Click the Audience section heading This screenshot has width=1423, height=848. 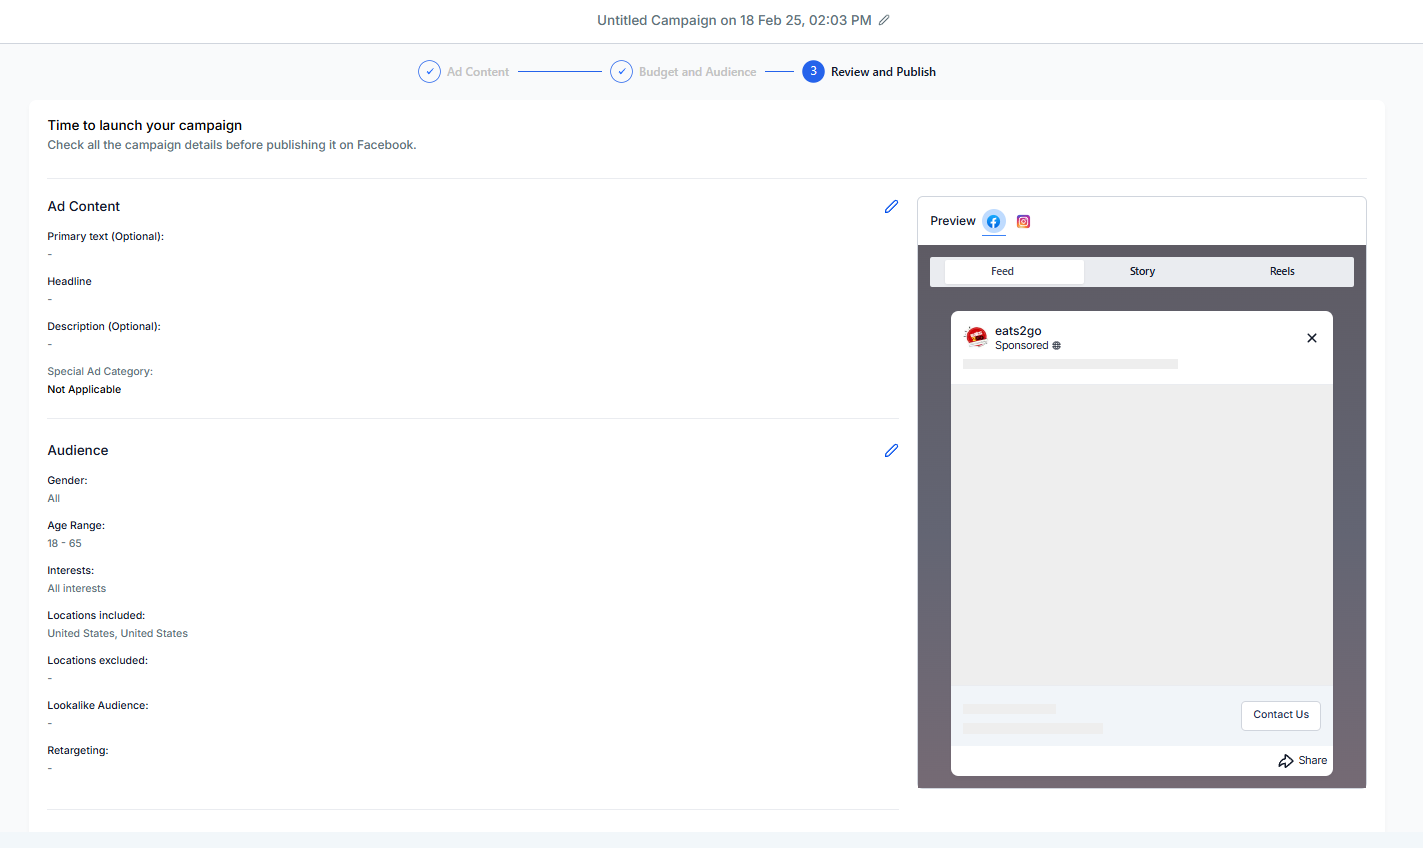(x=78, y=450)
